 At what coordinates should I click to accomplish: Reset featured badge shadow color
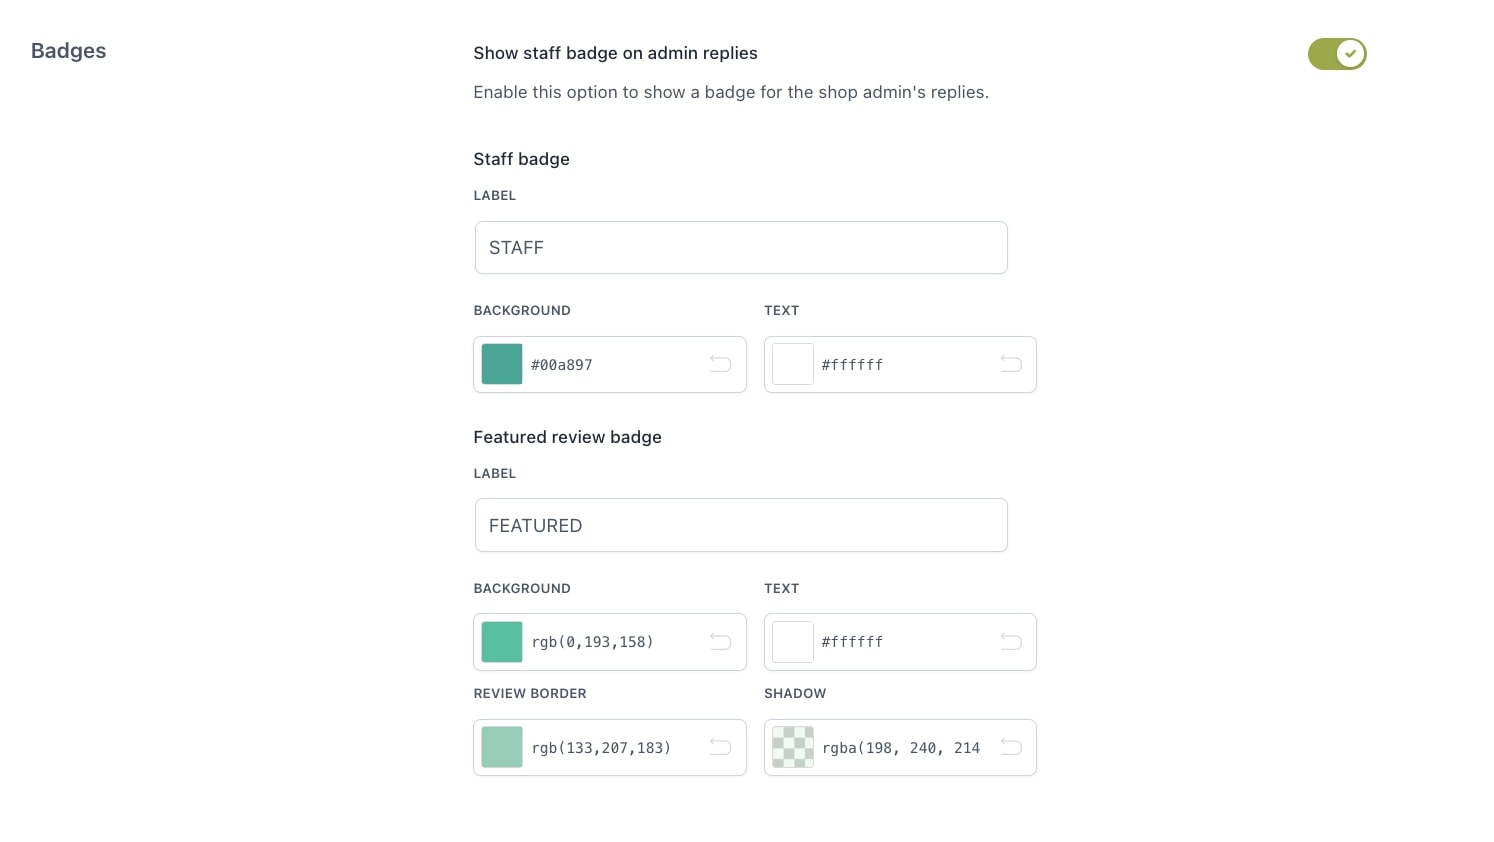point(1011,747)
